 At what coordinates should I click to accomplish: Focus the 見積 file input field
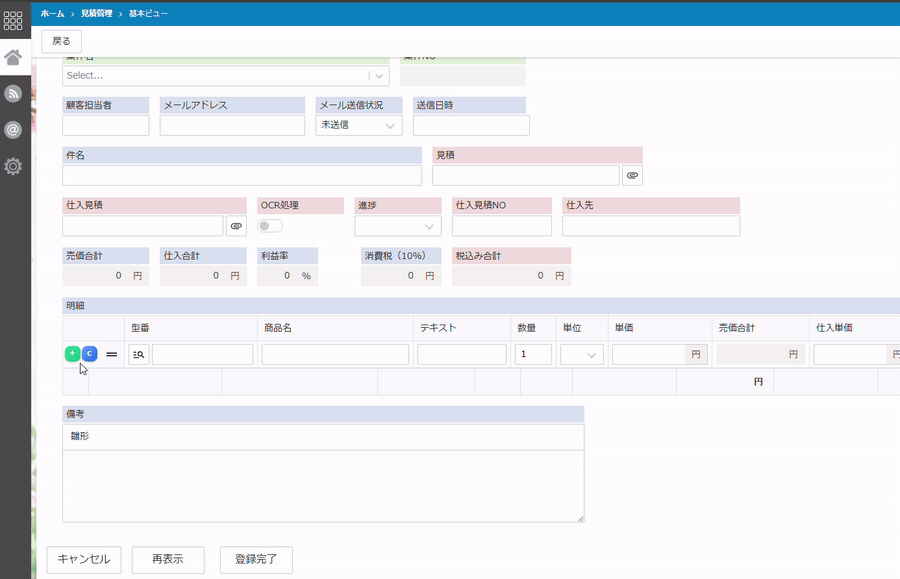click(526, 176)
